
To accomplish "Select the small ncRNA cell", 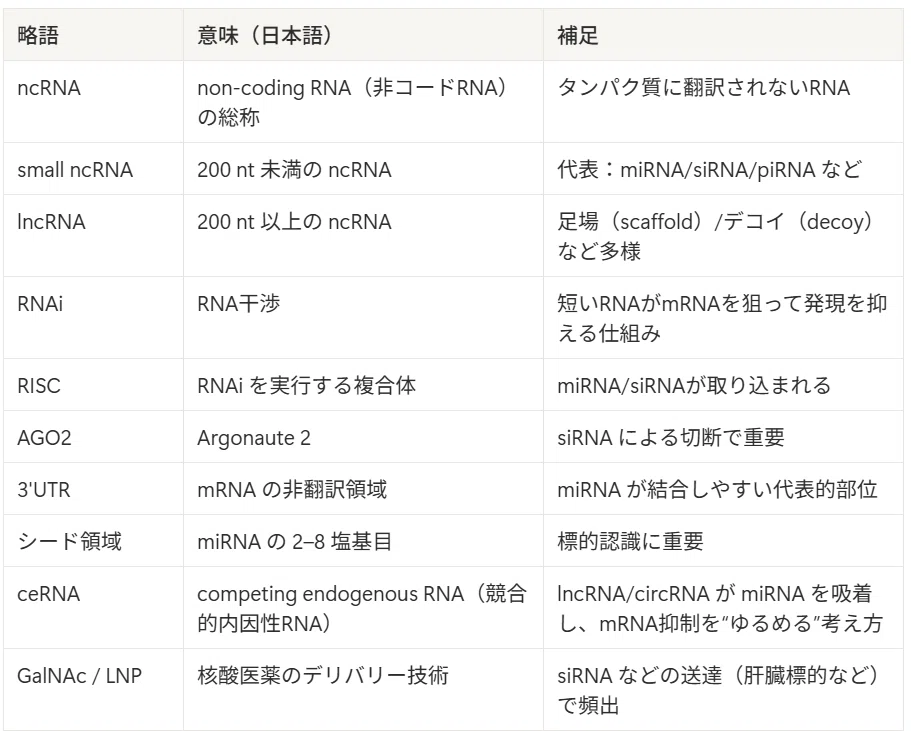I will click(94, 169).
